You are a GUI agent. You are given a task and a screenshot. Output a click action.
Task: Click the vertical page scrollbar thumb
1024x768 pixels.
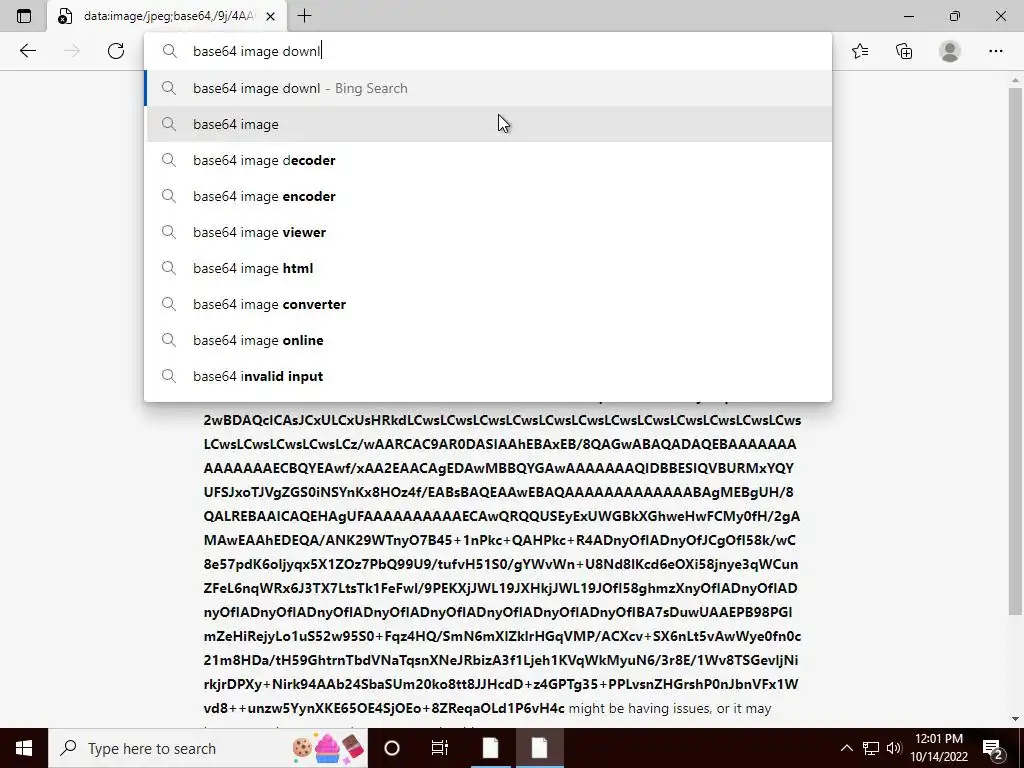pyautogui.click(x=1015, y=351)
